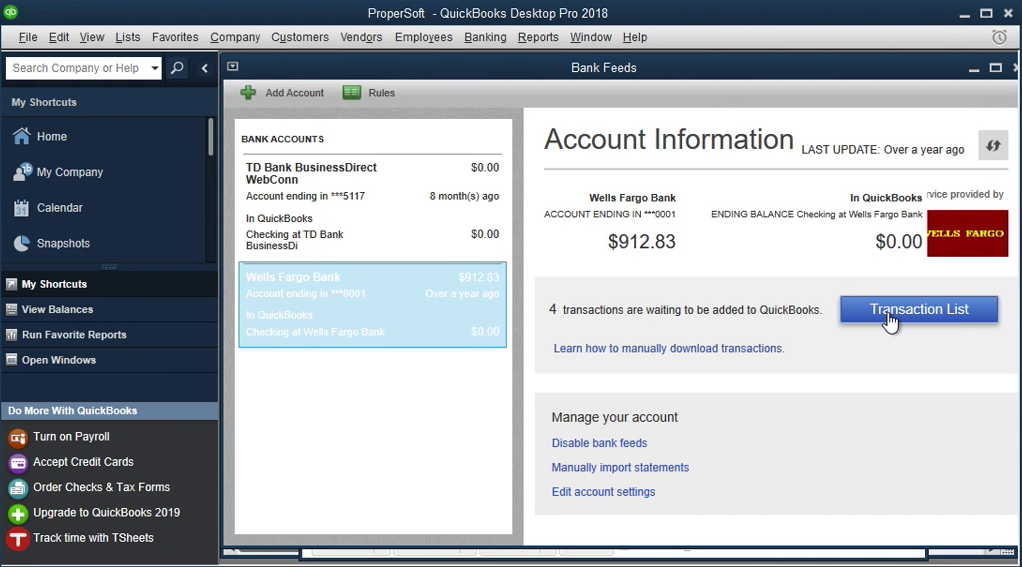Screen dimensions: 1022x567
Task: Click Disable bank feeds link
Action: pyautogui.click(x=599, y=443)
